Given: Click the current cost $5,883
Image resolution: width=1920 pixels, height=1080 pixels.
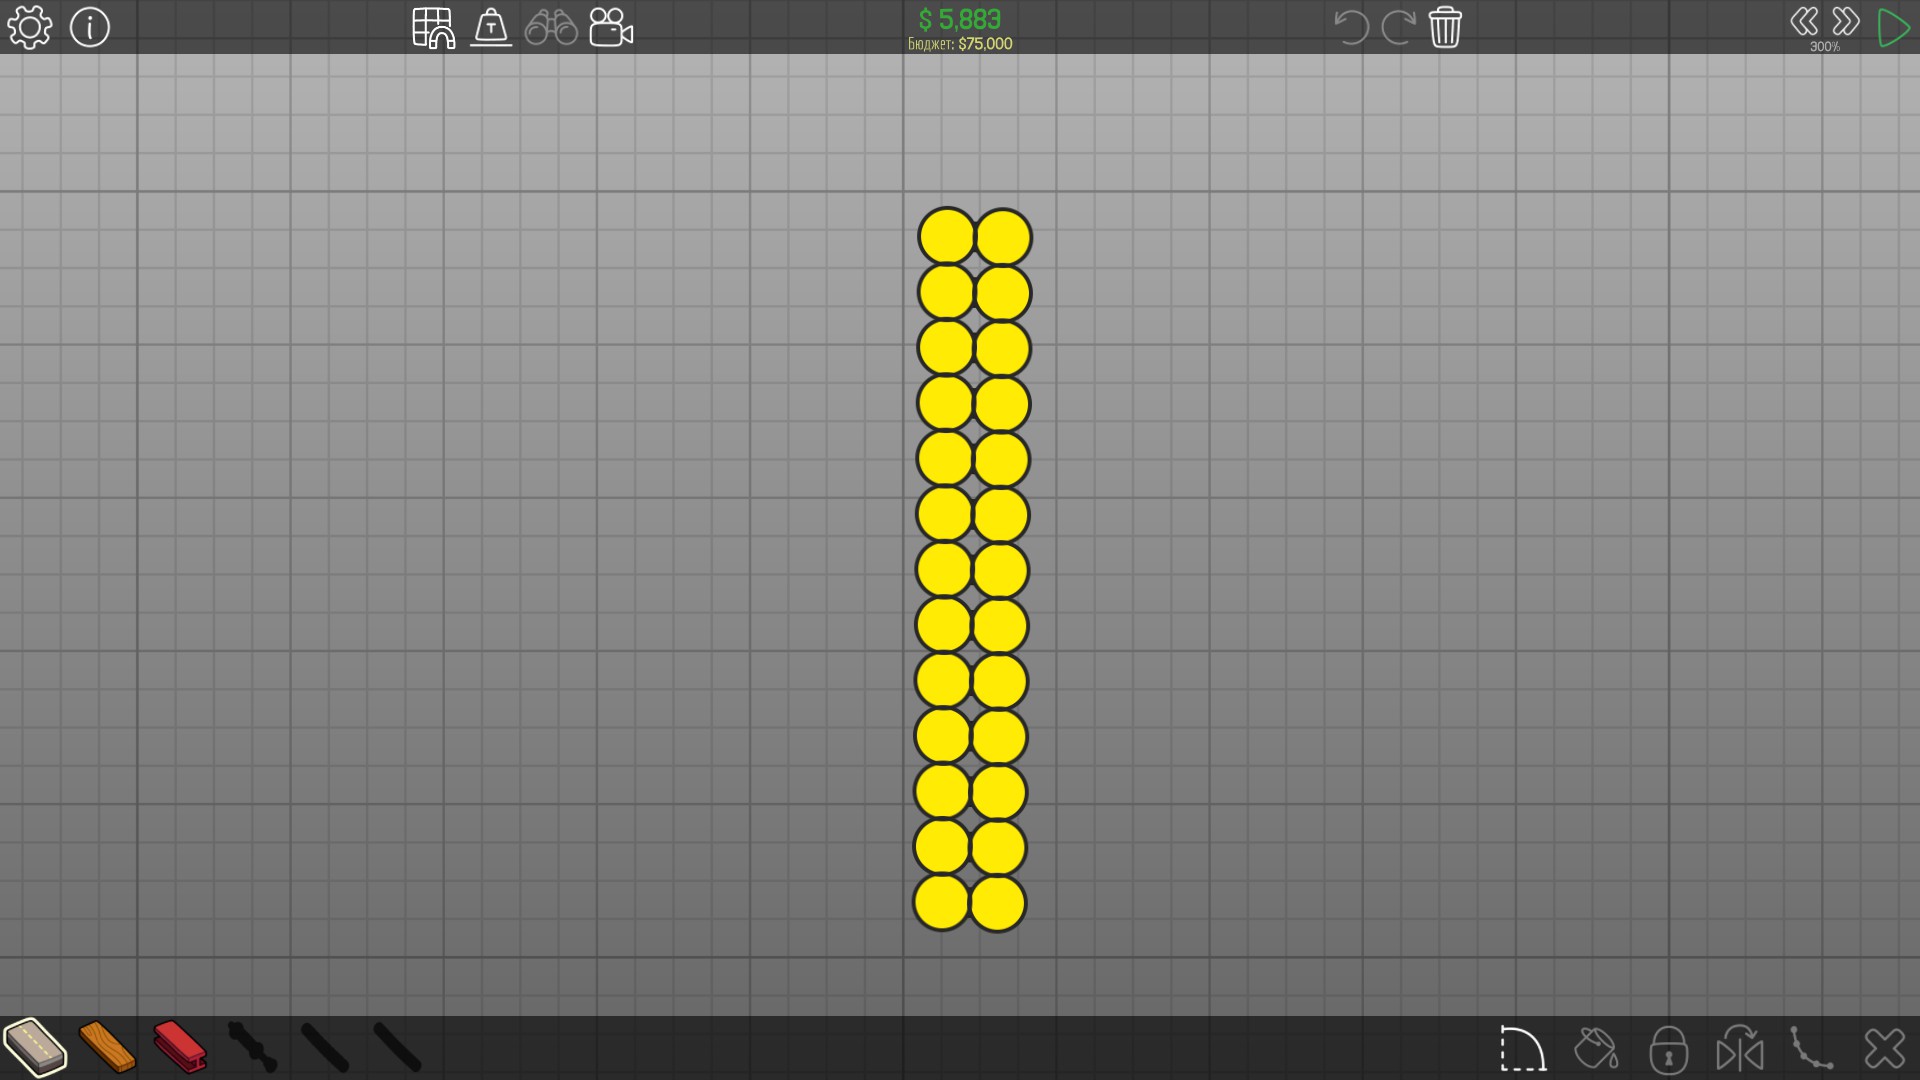Looking at the screenshot, I should [x=959, y=19].
